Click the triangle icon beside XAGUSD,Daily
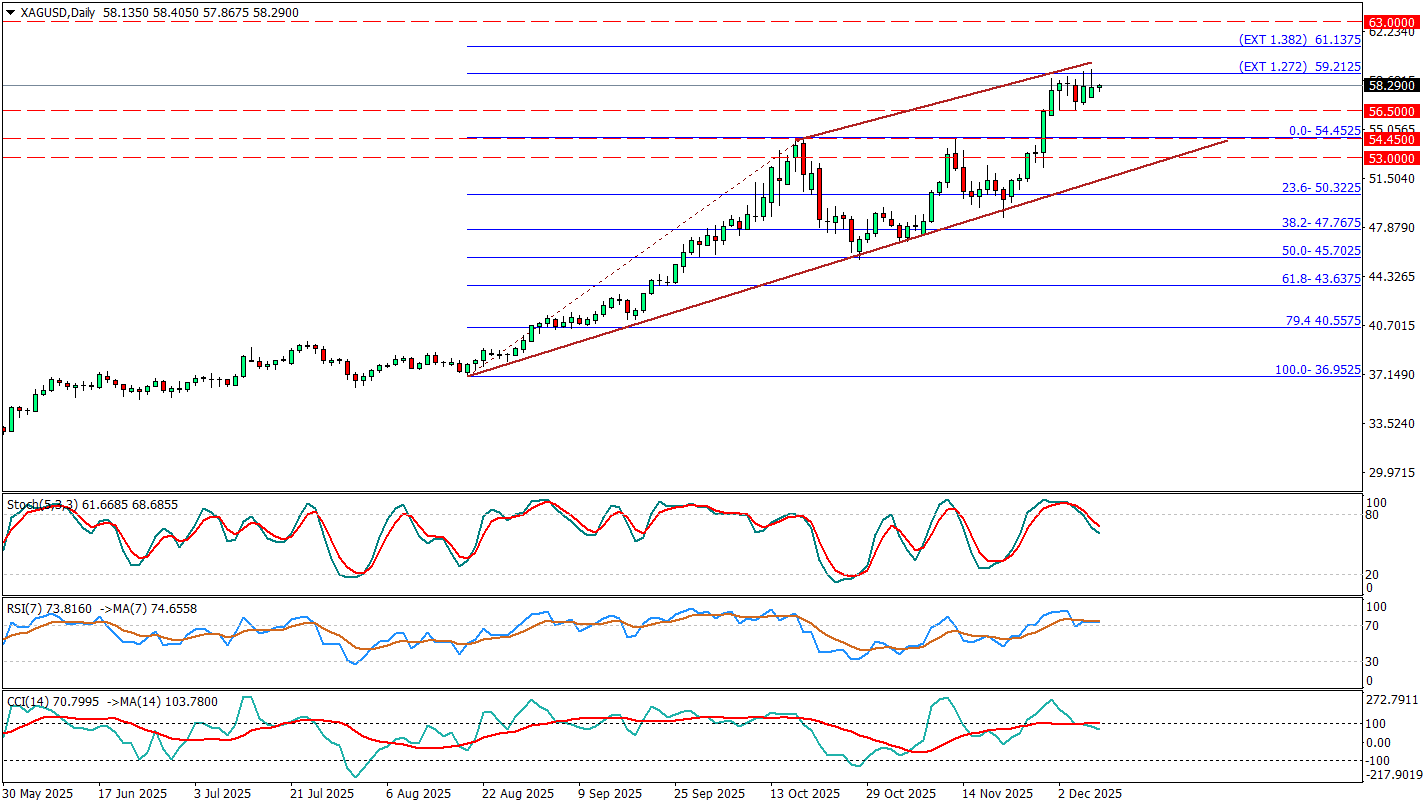The image size is (1426, 806). click(9, 14)
